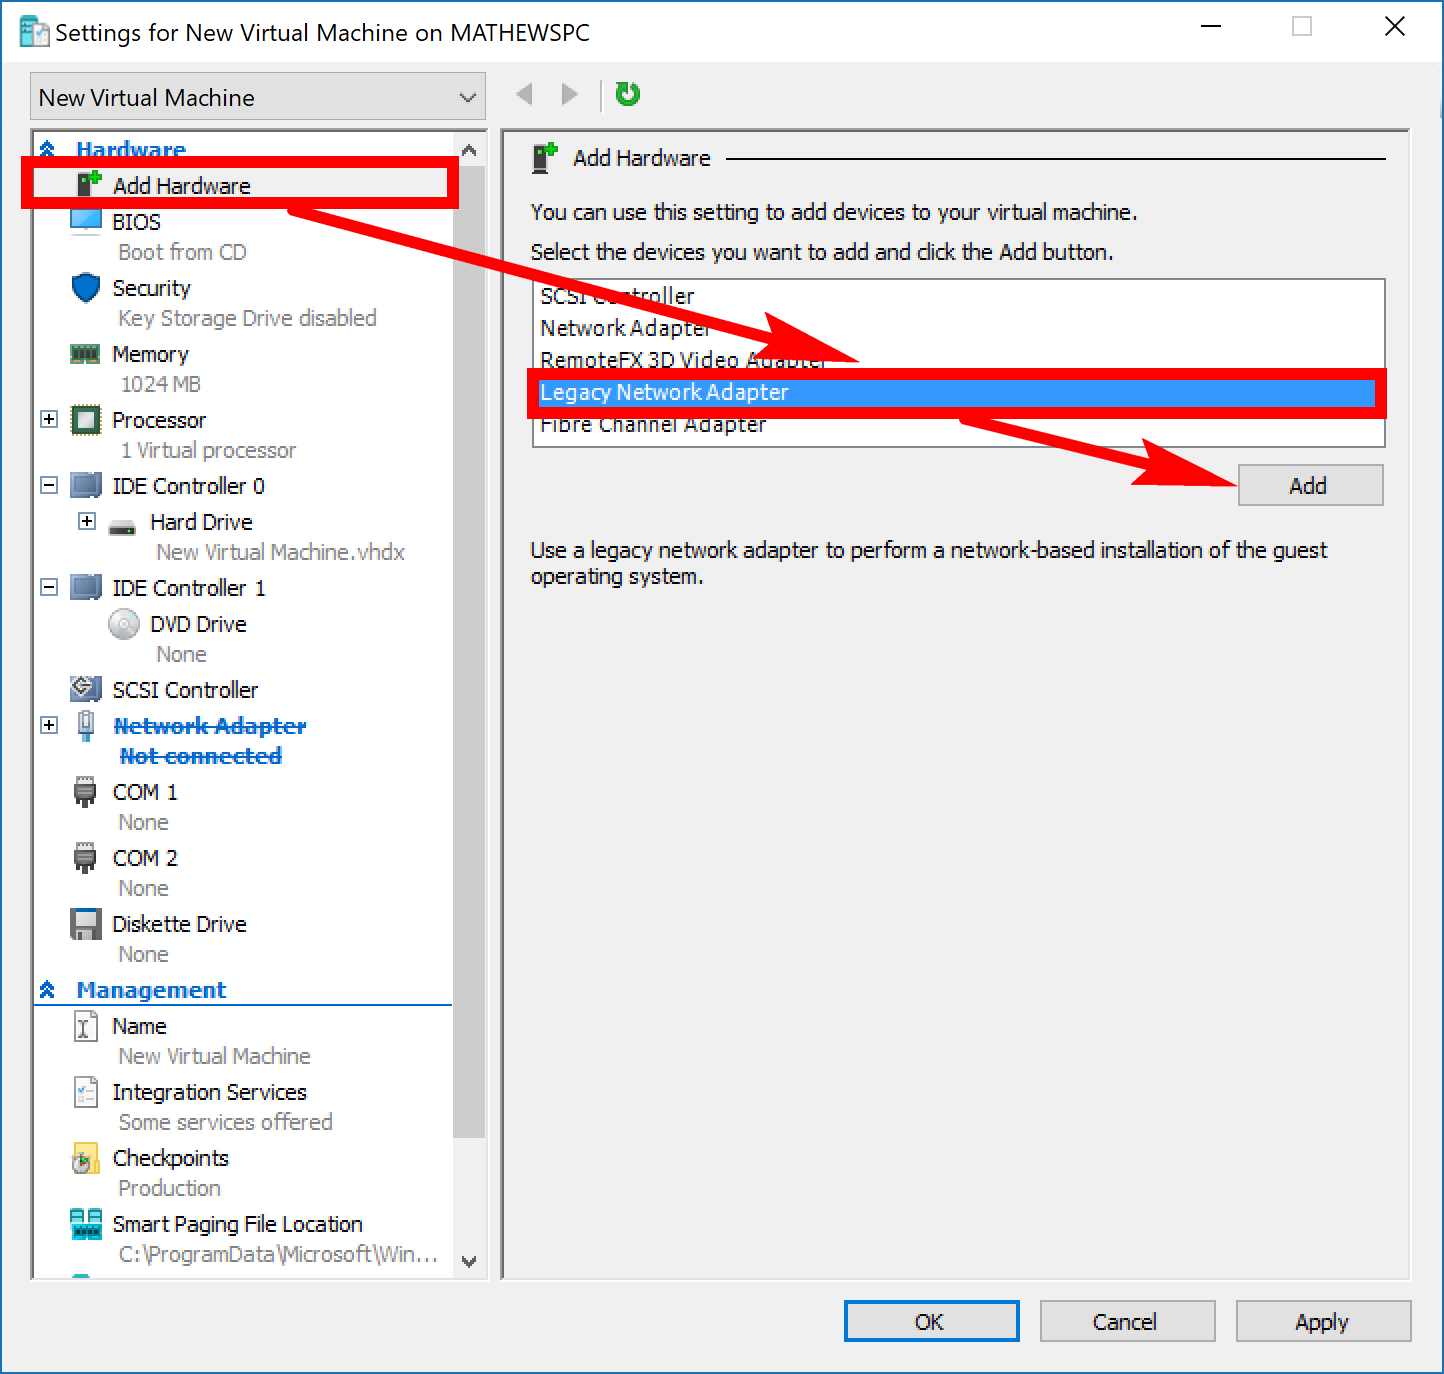
Task: Collapse the IDE Controller 1 node
Action: (x=48, y=587)
